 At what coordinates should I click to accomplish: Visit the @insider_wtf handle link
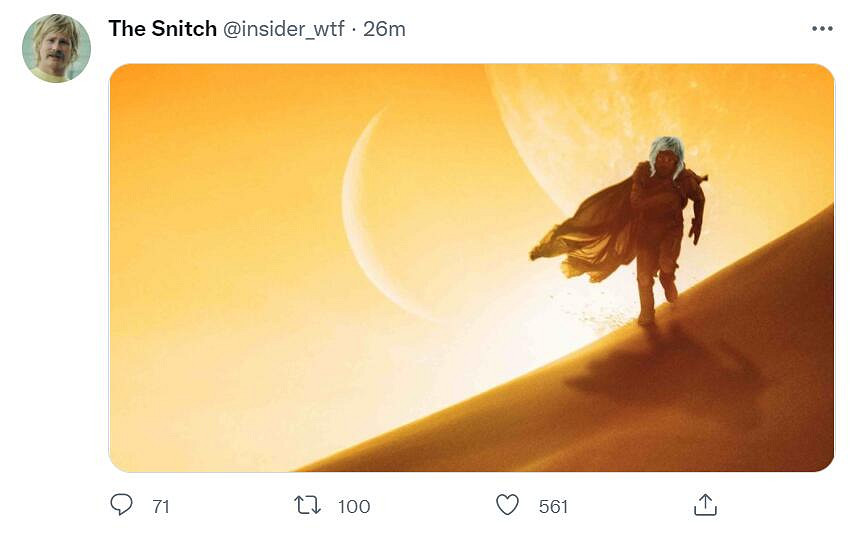click(284, 29)
